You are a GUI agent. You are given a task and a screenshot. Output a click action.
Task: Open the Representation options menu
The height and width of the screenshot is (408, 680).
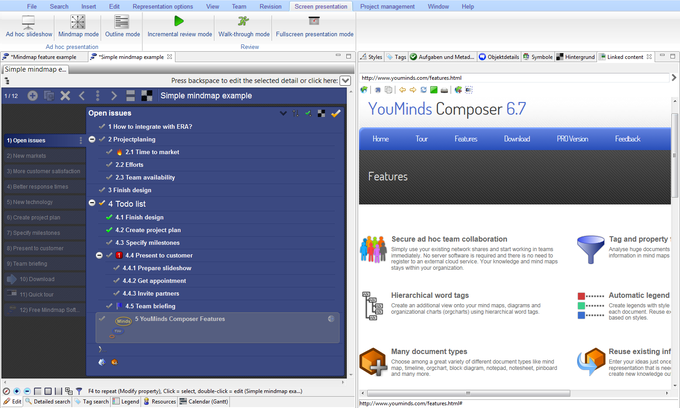click(x=163, y=7)
